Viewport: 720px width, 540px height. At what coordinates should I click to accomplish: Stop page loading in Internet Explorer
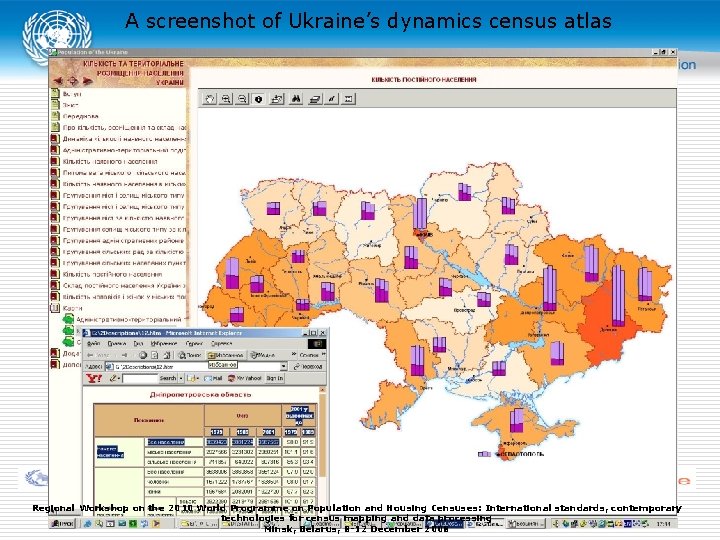point(143,355)
